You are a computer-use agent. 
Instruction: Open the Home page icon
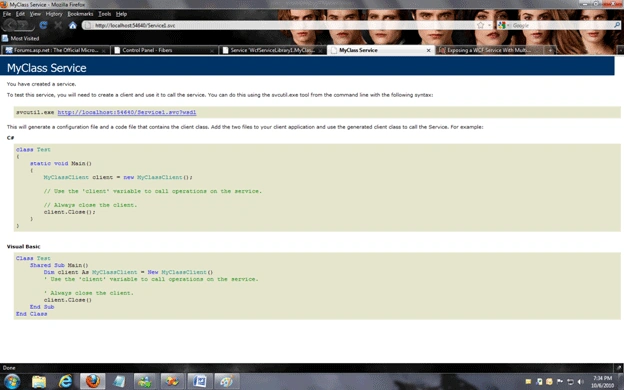click(x=72, y=25)
